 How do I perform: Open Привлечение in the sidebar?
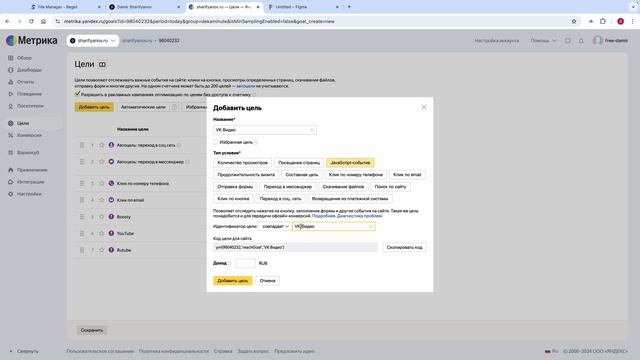click(x=32, y=170)
